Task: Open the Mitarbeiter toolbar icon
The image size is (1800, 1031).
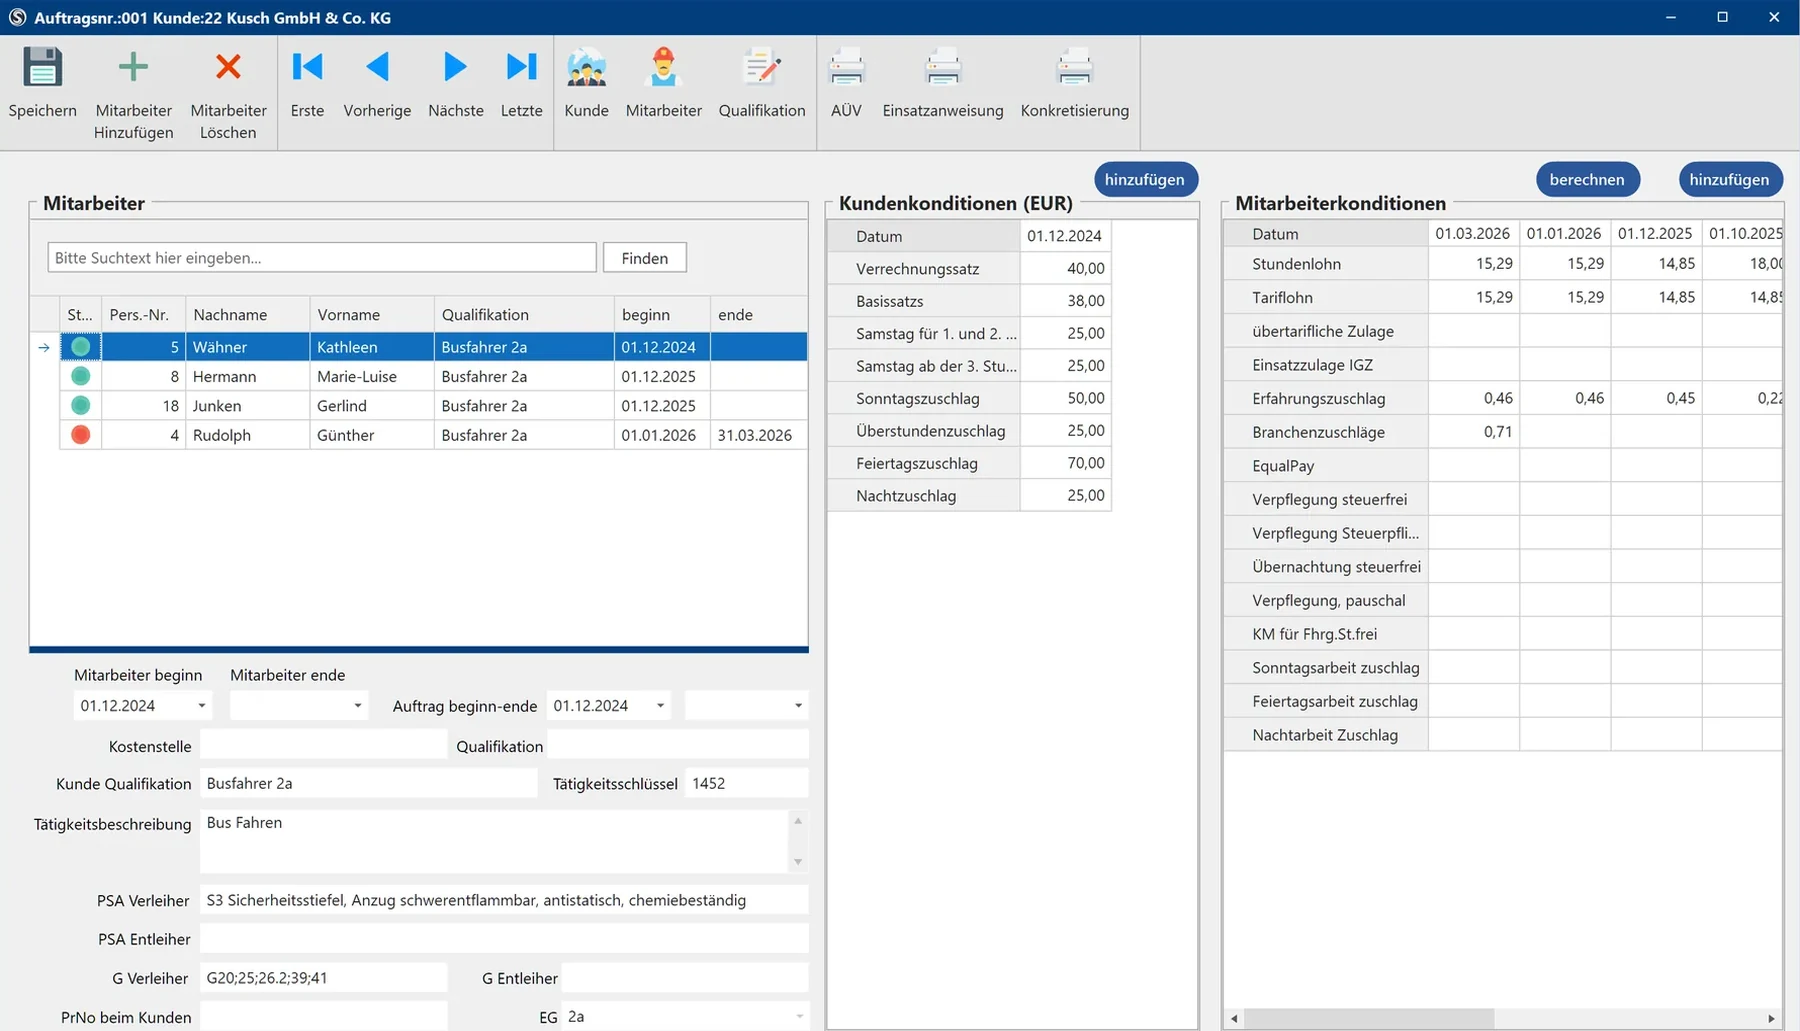Action: pyautogui.click(x=663, y=85)
